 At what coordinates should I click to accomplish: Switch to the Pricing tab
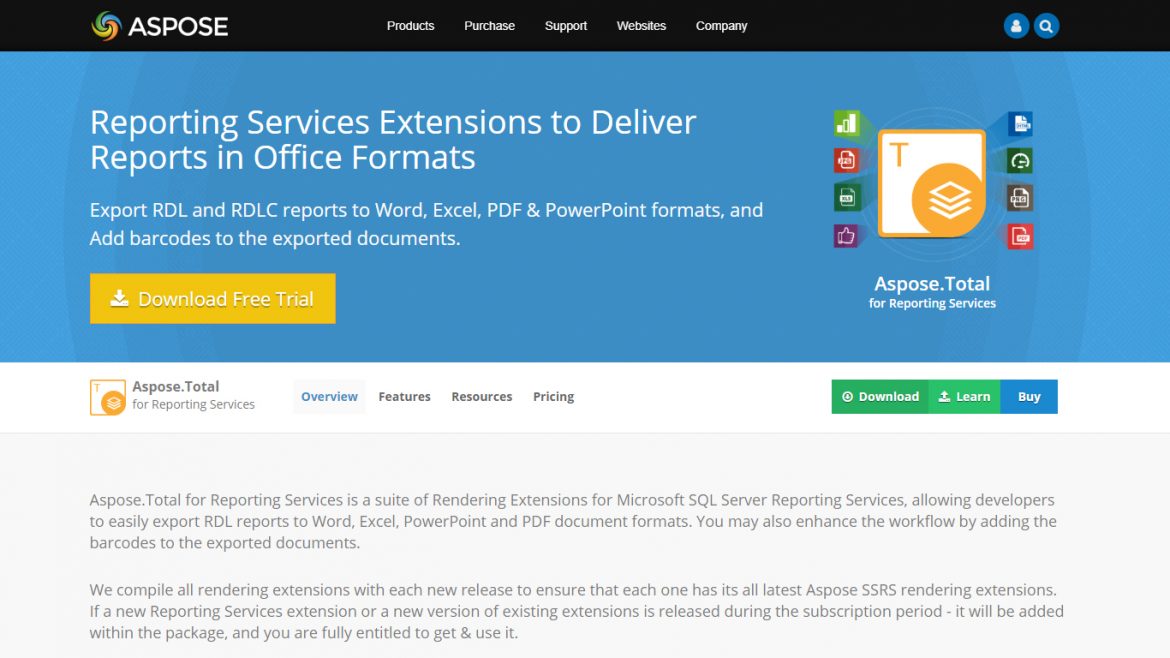click(x=553, y=396)
